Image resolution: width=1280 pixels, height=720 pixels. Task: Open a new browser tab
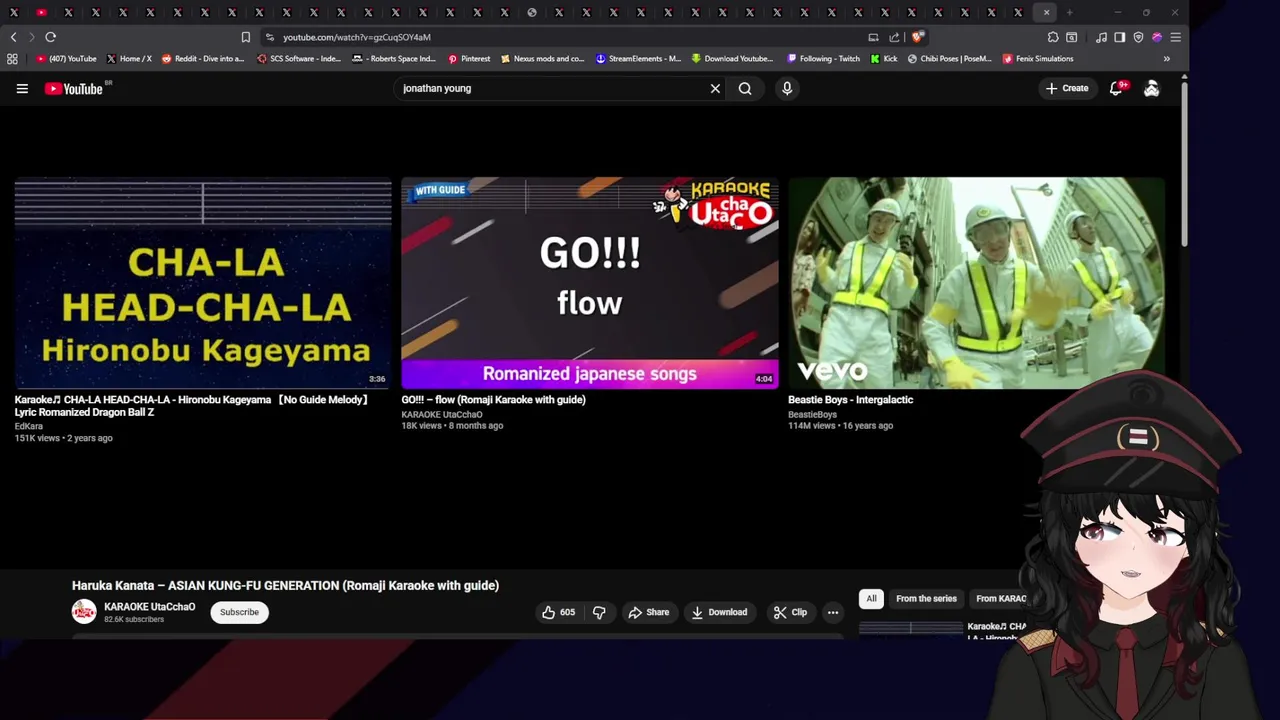[x=1069, y=12]
